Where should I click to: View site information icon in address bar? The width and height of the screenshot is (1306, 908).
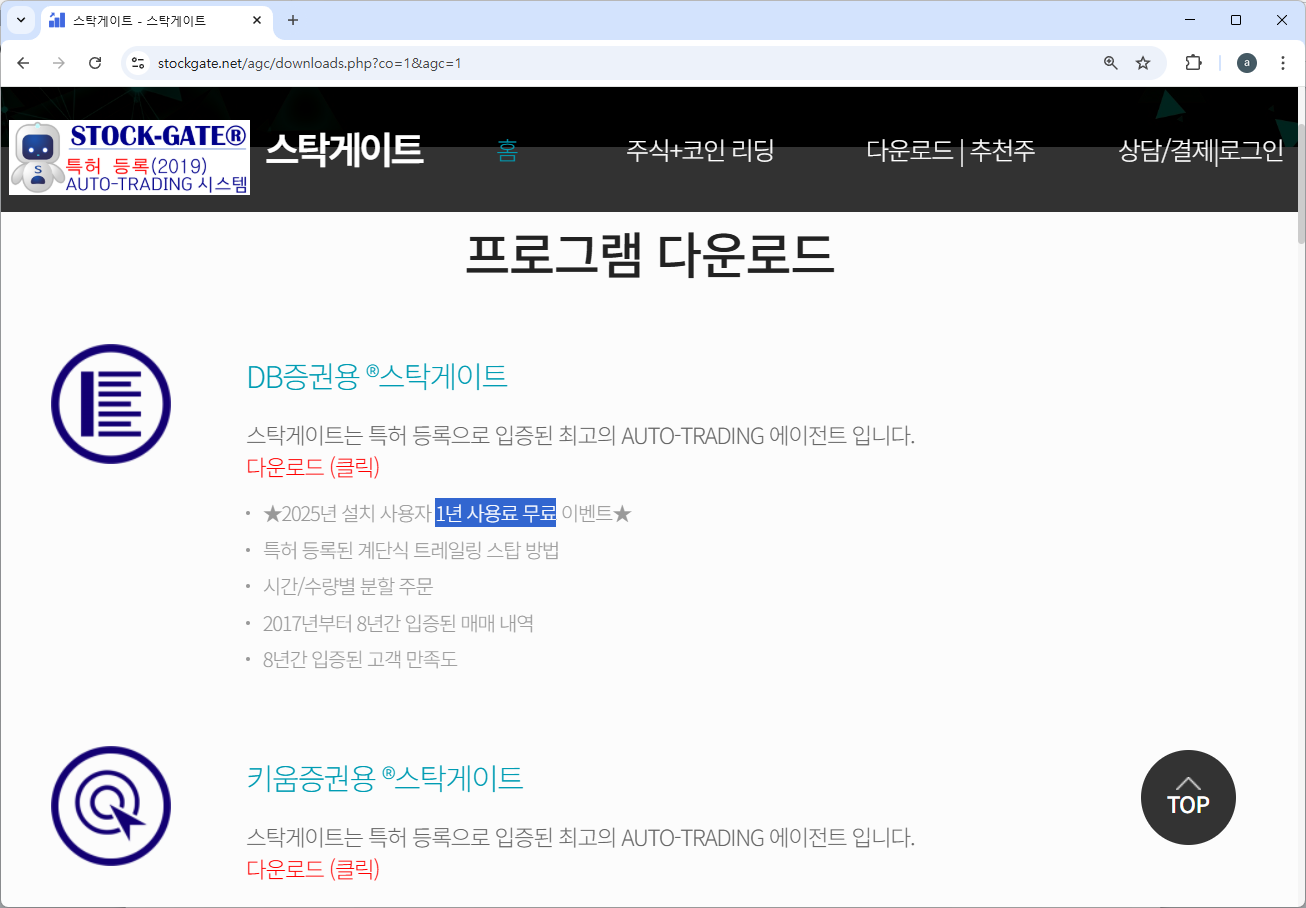(x=139, y=63)
